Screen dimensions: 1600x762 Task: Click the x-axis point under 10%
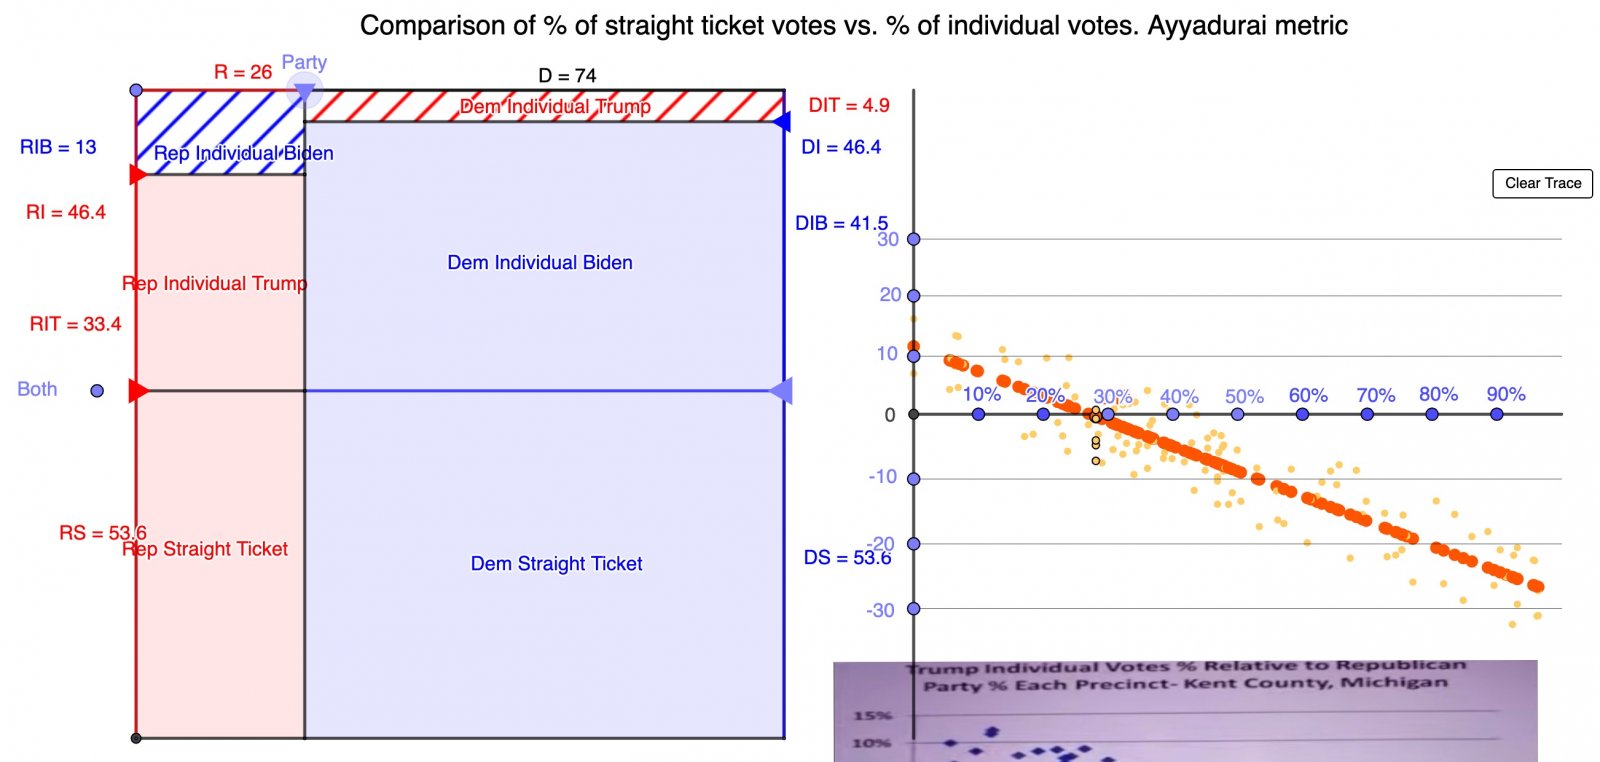point(978,414)
